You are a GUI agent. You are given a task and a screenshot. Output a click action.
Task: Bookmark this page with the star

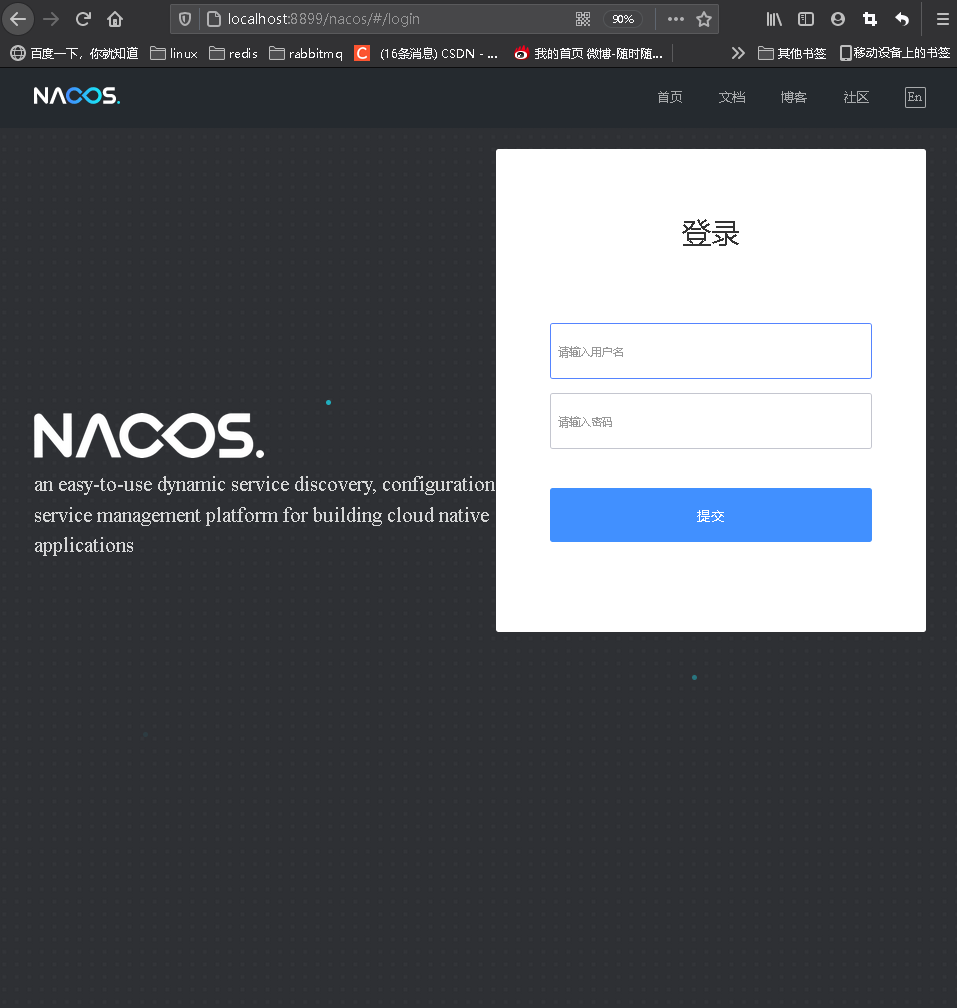point(704,19)
